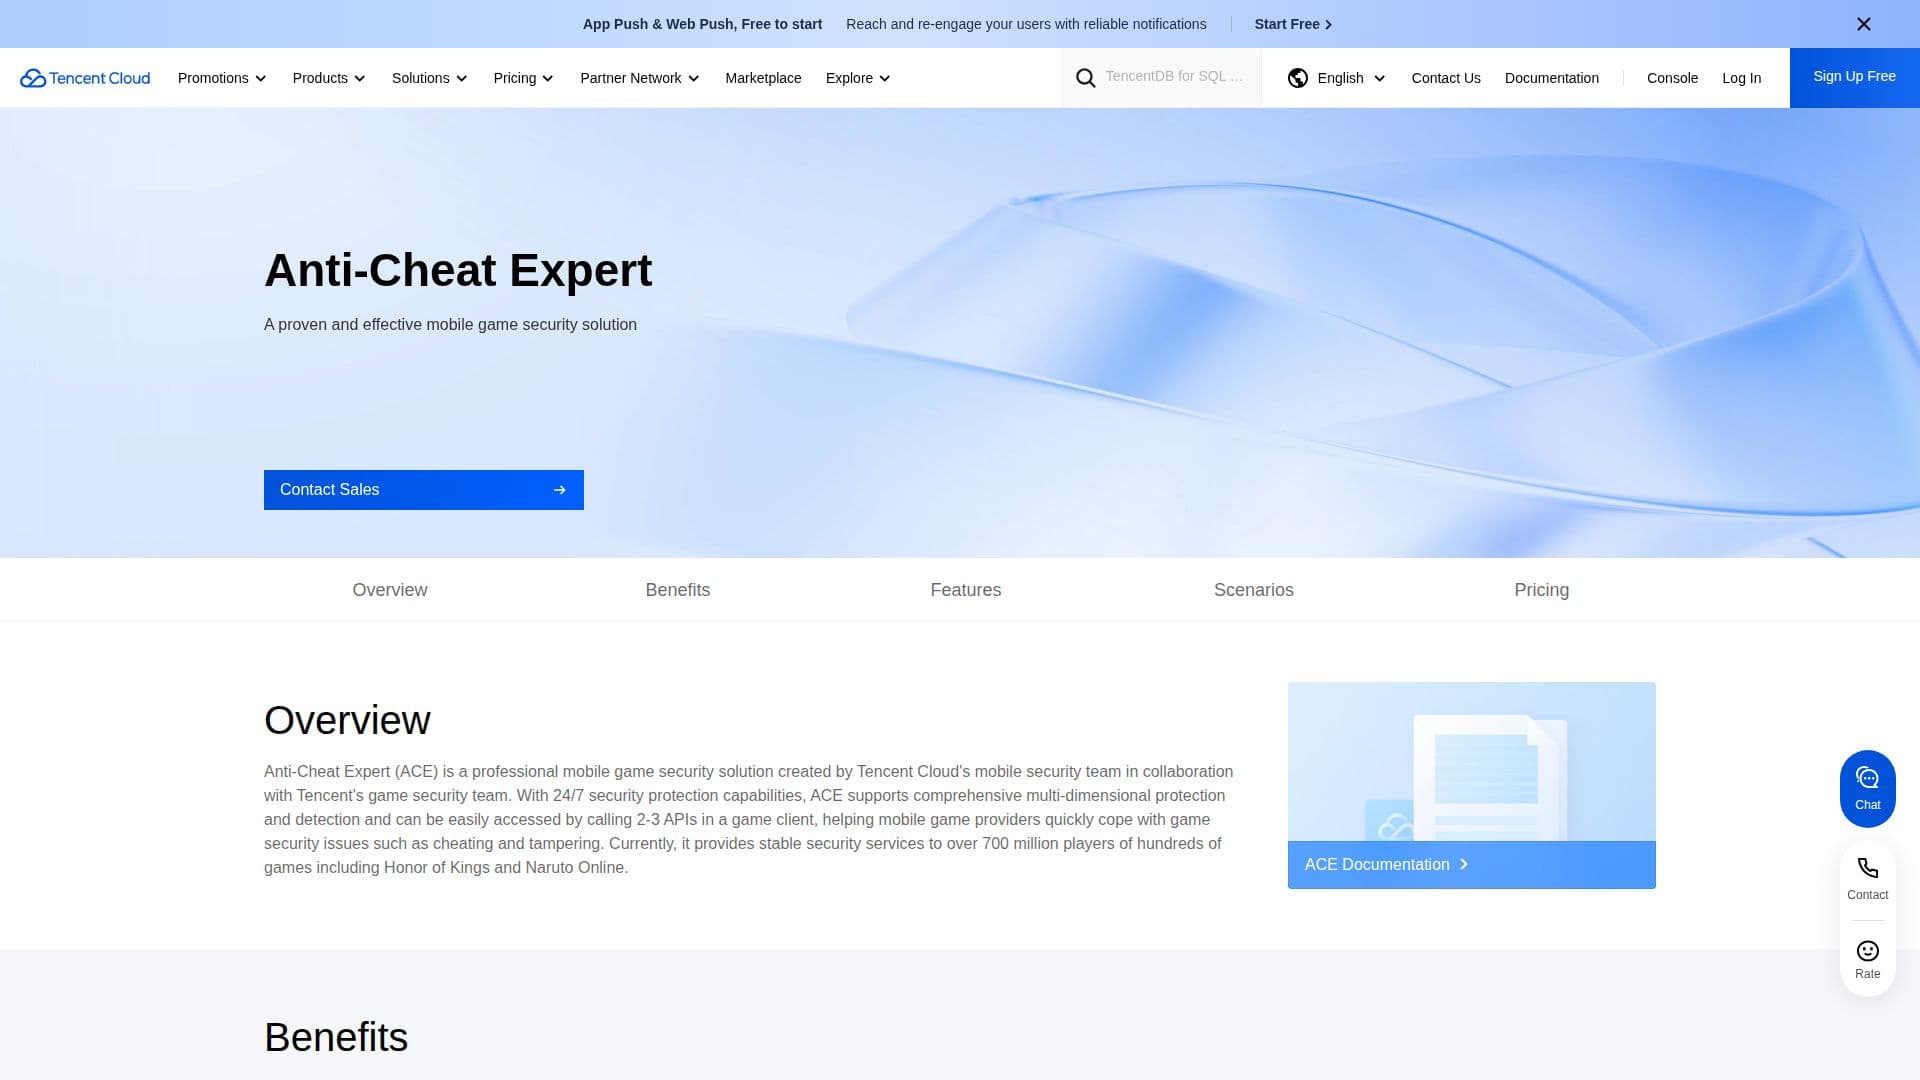Expand the Promotions menu

point(222,78)
